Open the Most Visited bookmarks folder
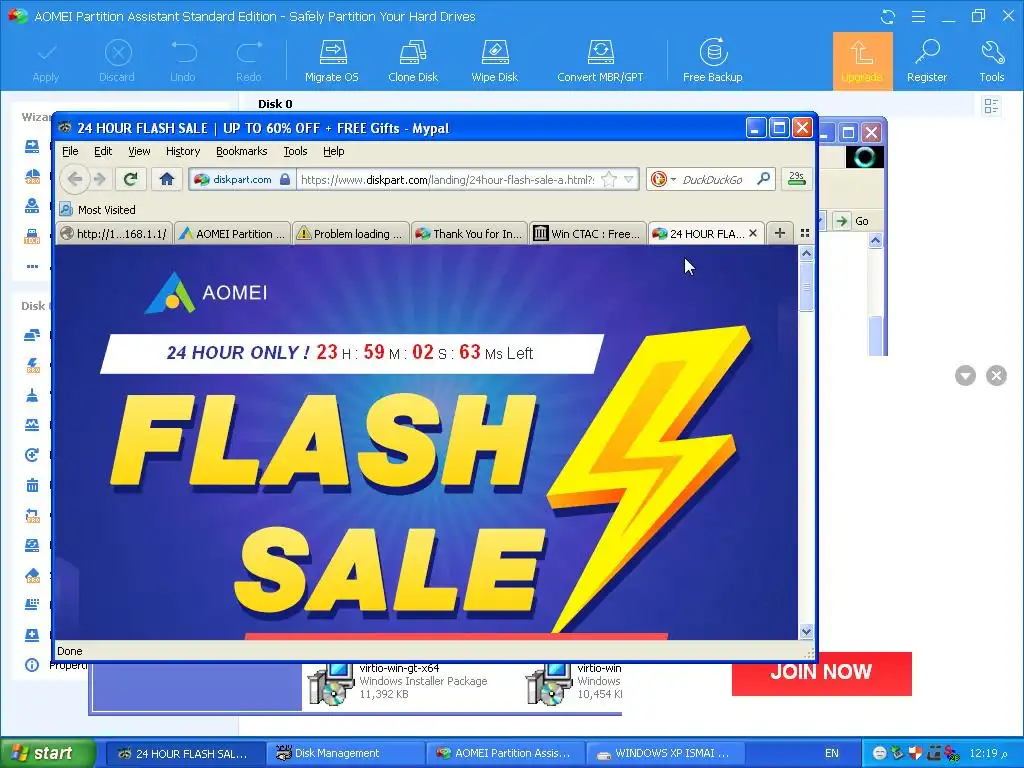This screenshot has width=1024, height=768. 98,210
